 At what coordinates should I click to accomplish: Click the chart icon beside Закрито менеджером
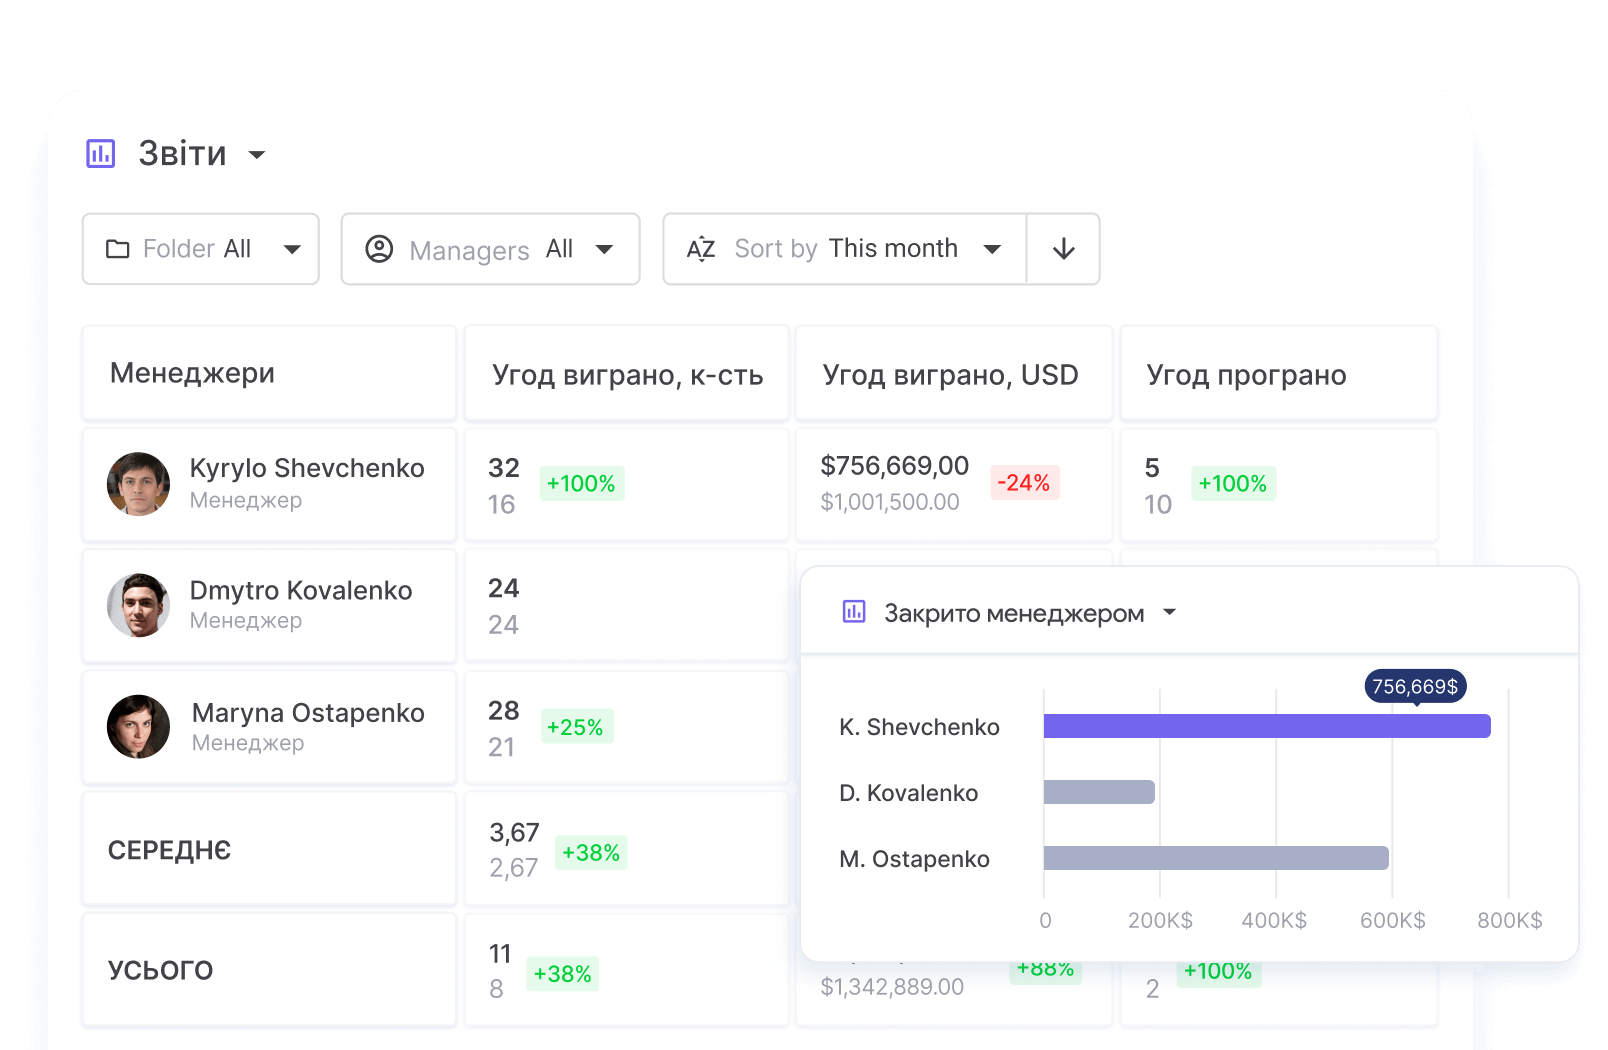pos(854,612)
